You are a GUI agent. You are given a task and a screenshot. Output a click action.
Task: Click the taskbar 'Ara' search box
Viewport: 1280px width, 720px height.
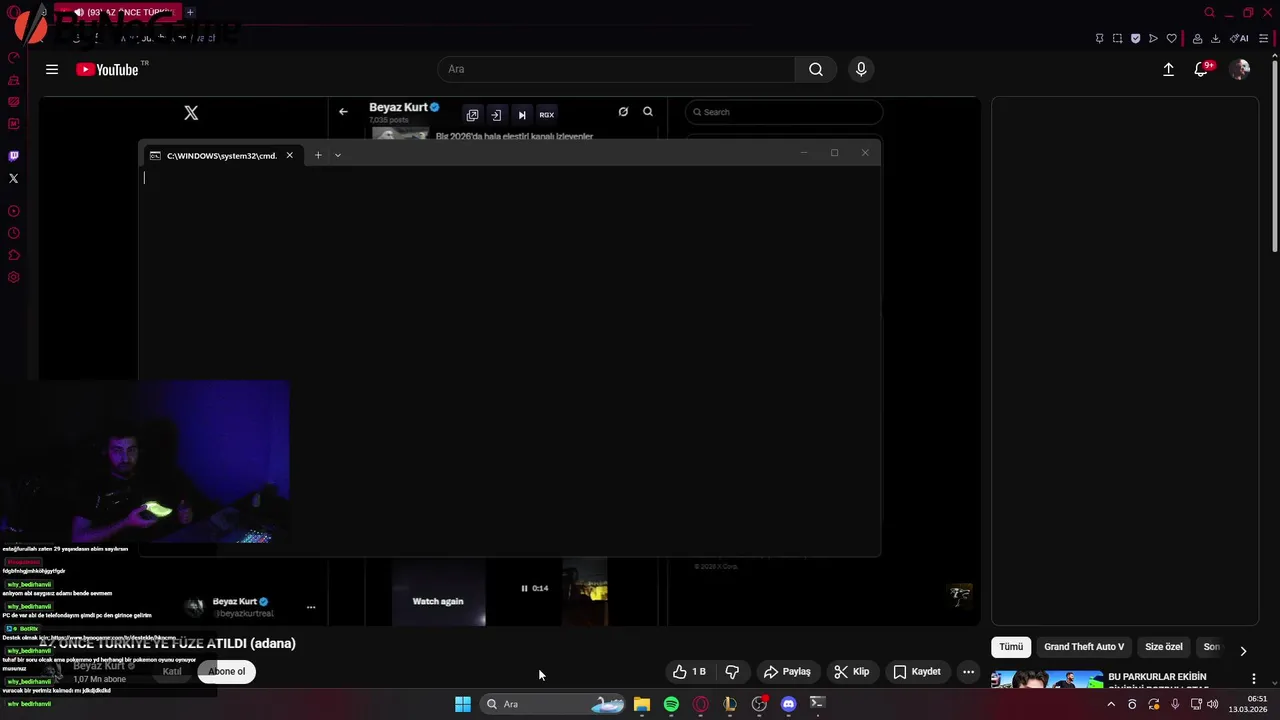(554, 704)
